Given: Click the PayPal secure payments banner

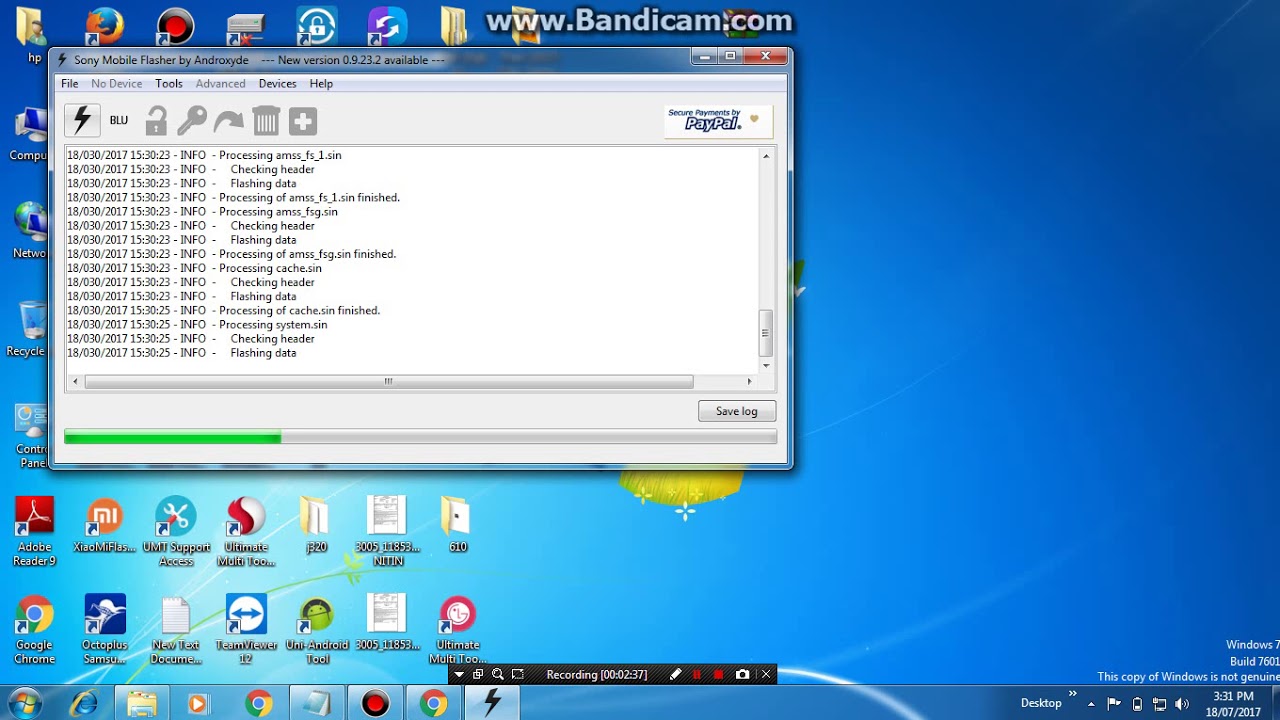Looking at the screenshot, I should pyautogui.click(x=719, y=121).
